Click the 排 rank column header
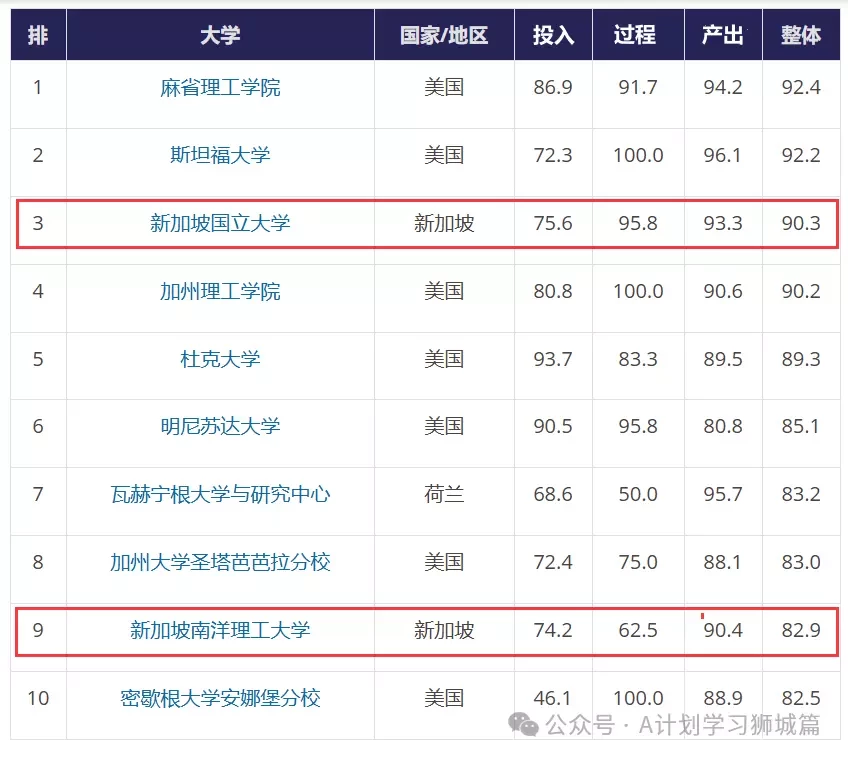848x759 pixels. coord(38,35)
